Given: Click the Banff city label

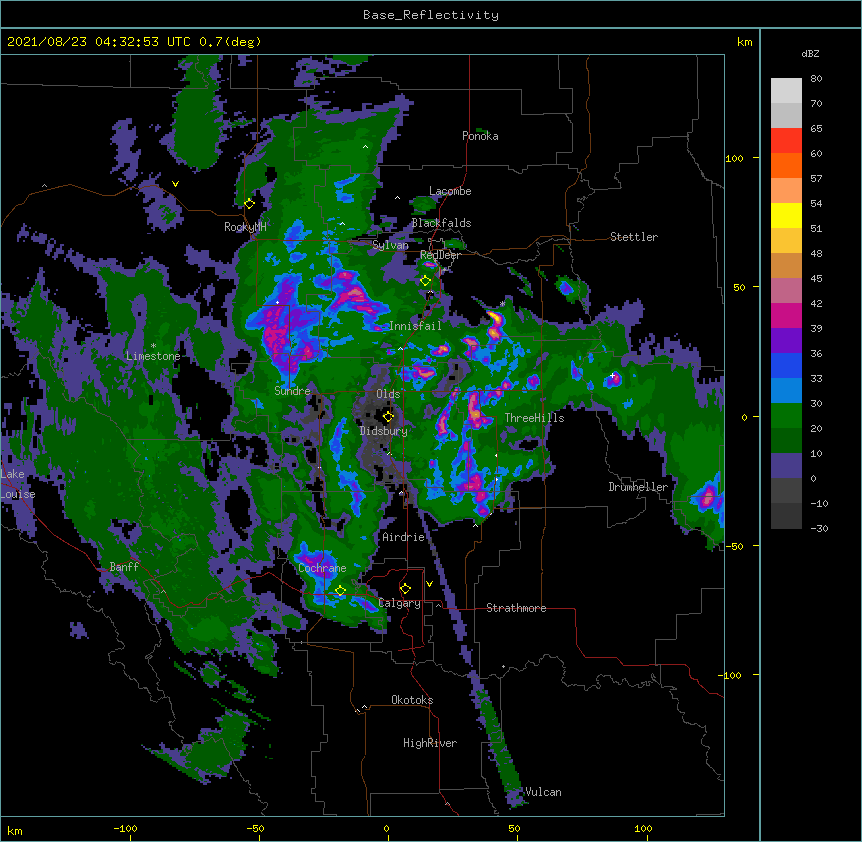Looking at the screenshot, I should (124, 567).
